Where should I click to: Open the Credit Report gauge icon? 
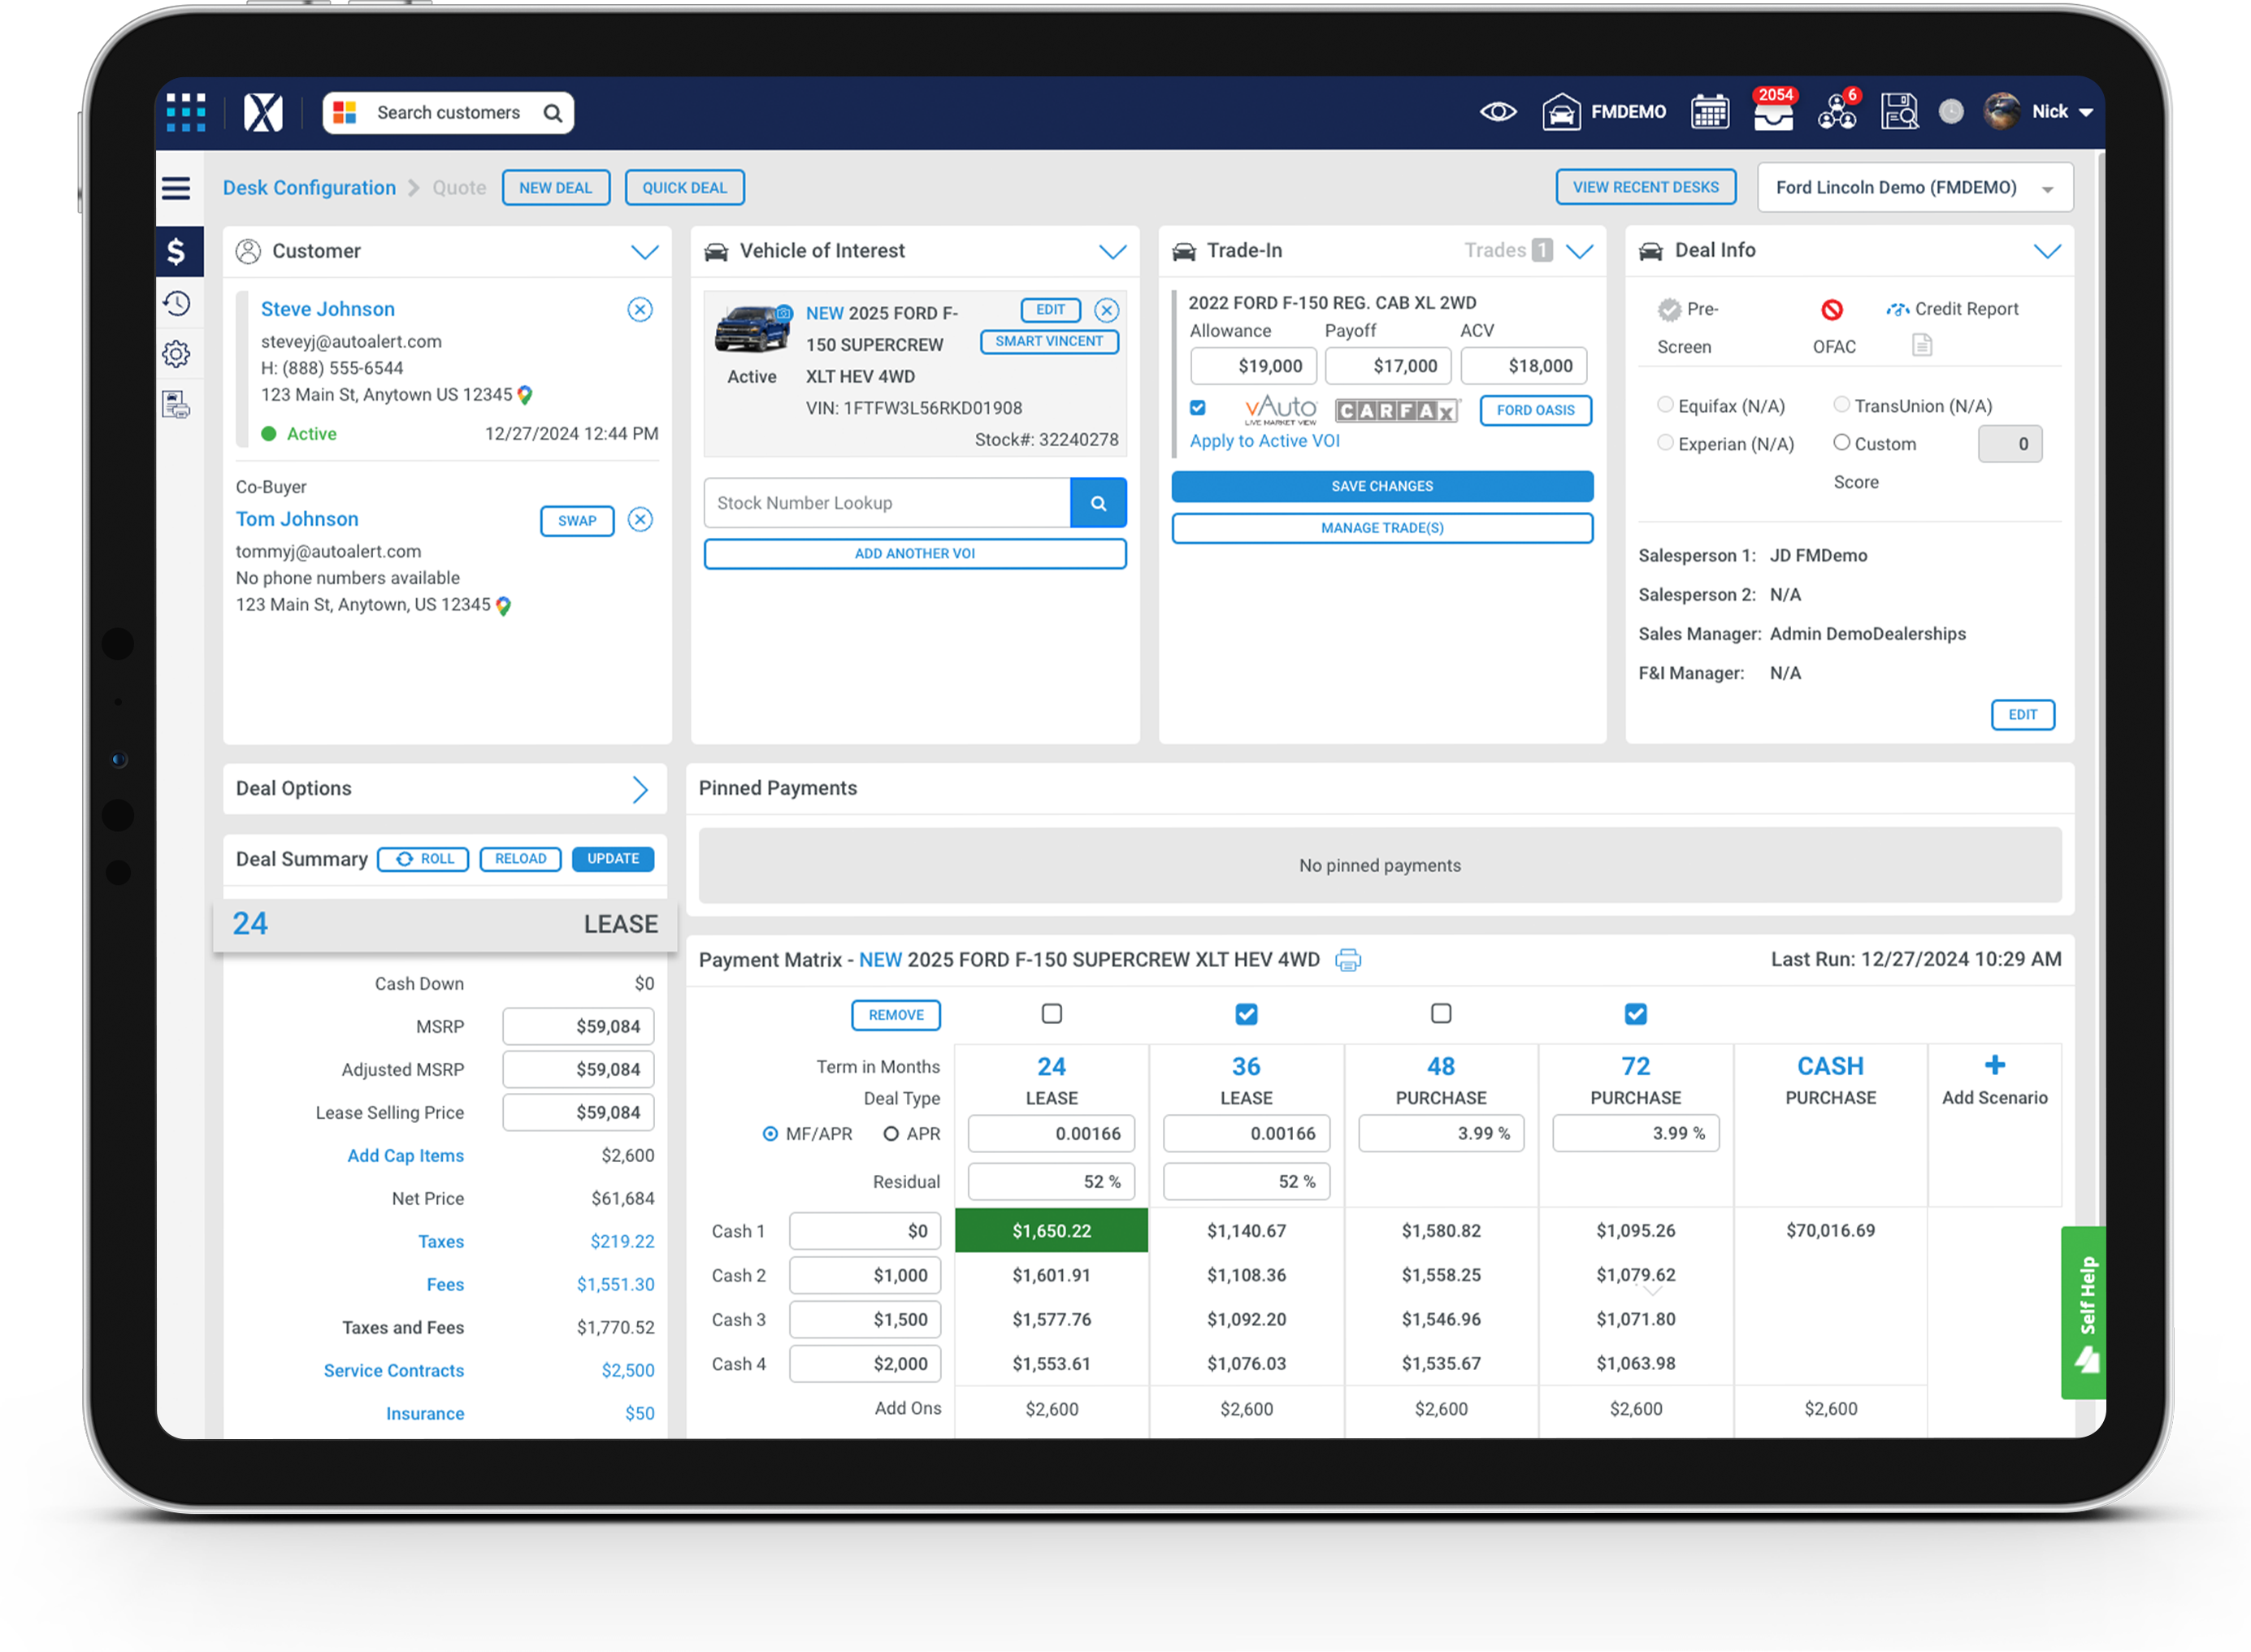[x=1897, y=310]
